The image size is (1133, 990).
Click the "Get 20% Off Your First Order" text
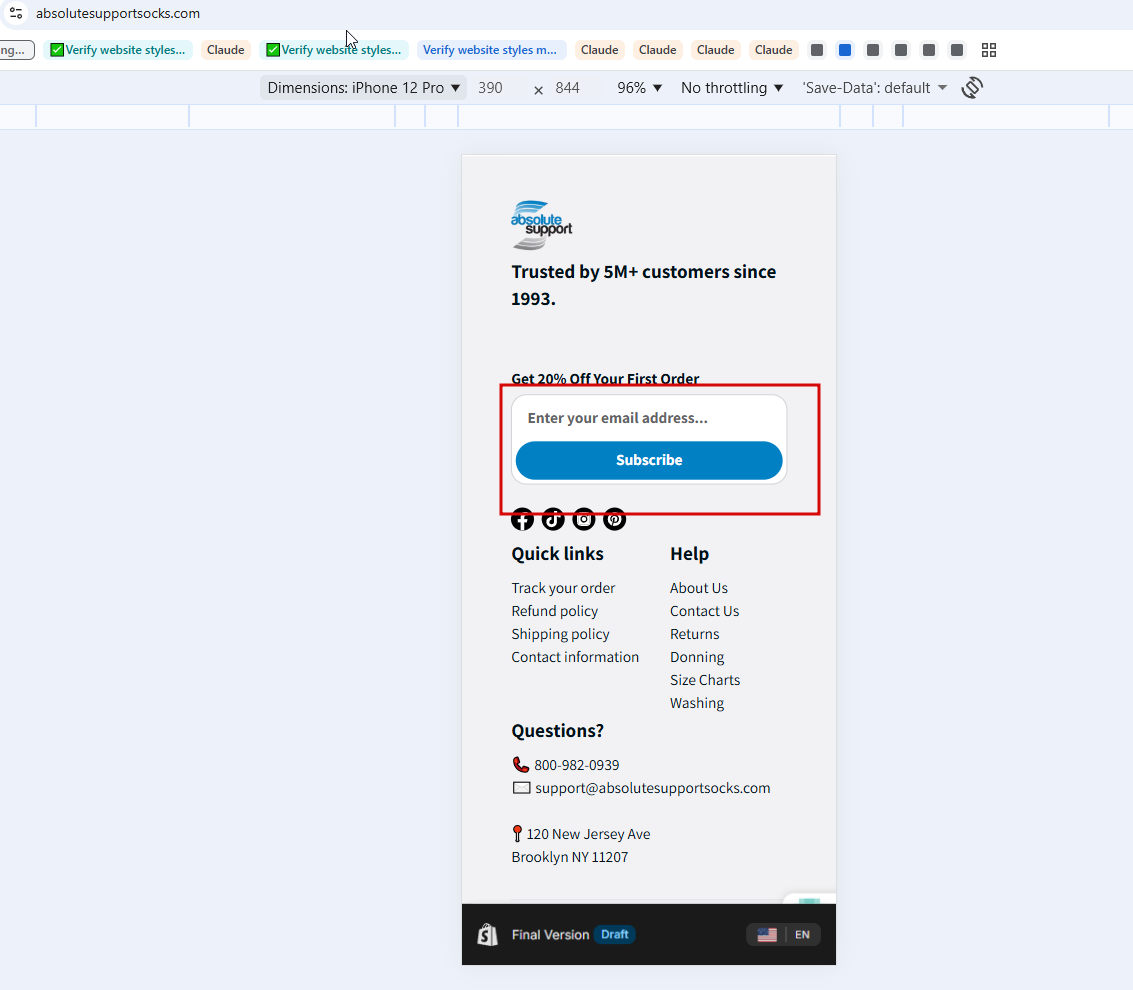605,379
